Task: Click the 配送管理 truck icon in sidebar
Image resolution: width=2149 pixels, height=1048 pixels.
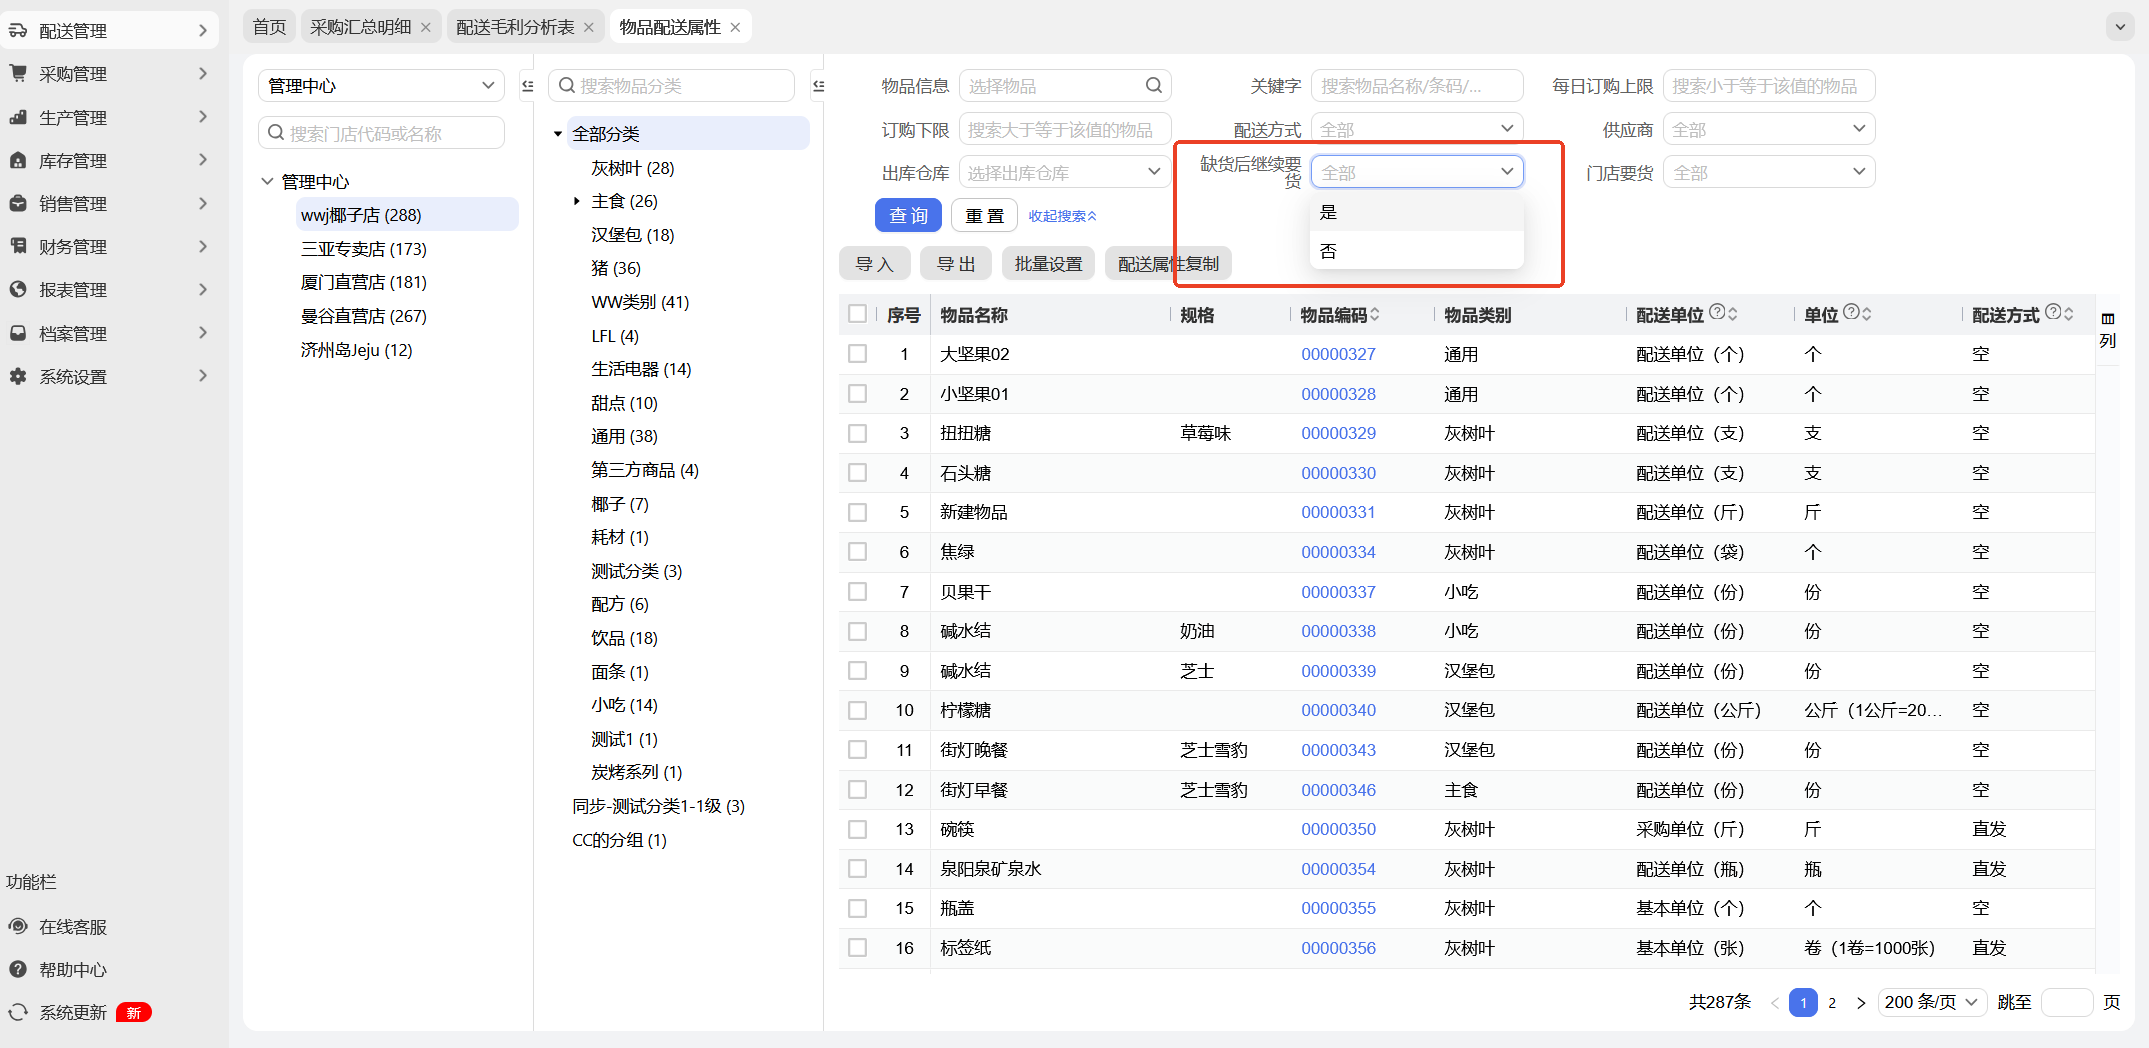Action: pos(18,31)
